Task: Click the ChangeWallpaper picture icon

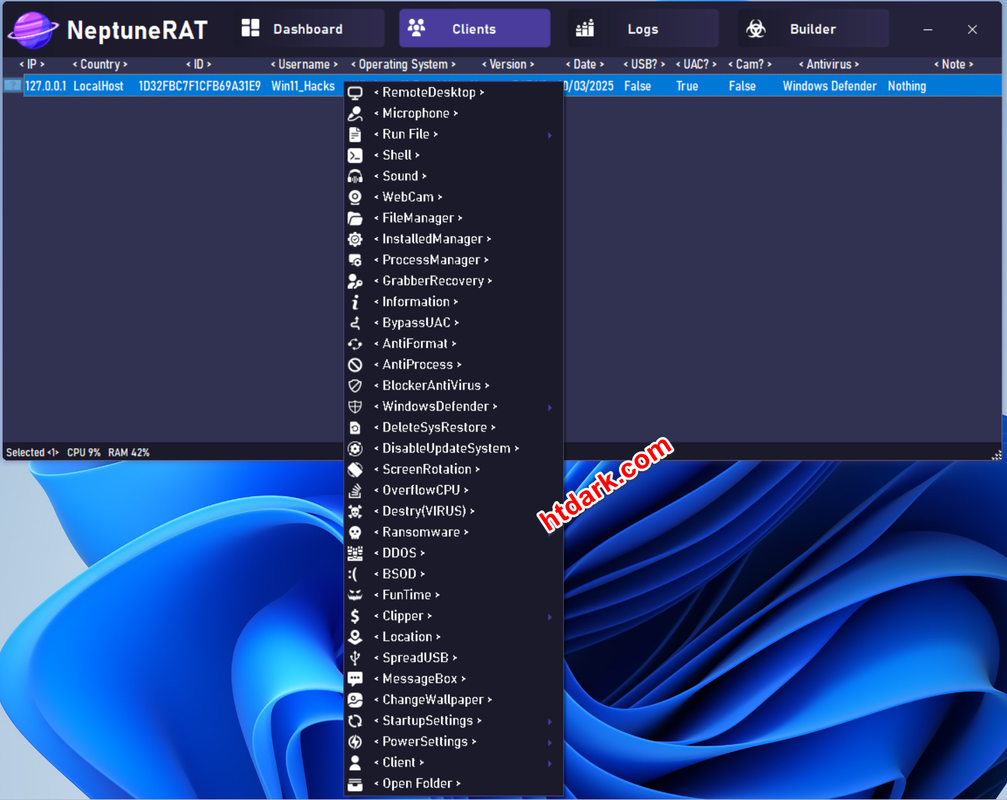Action: coord(355,700)
